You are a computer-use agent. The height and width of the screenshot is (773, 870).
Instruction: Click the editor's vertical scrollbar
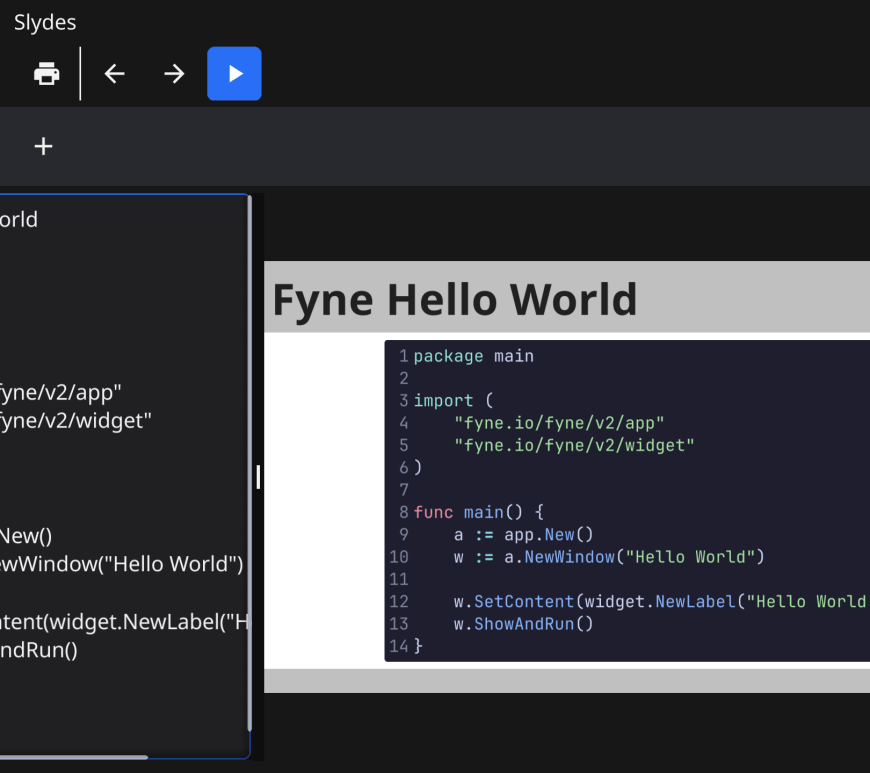[249, 460]
